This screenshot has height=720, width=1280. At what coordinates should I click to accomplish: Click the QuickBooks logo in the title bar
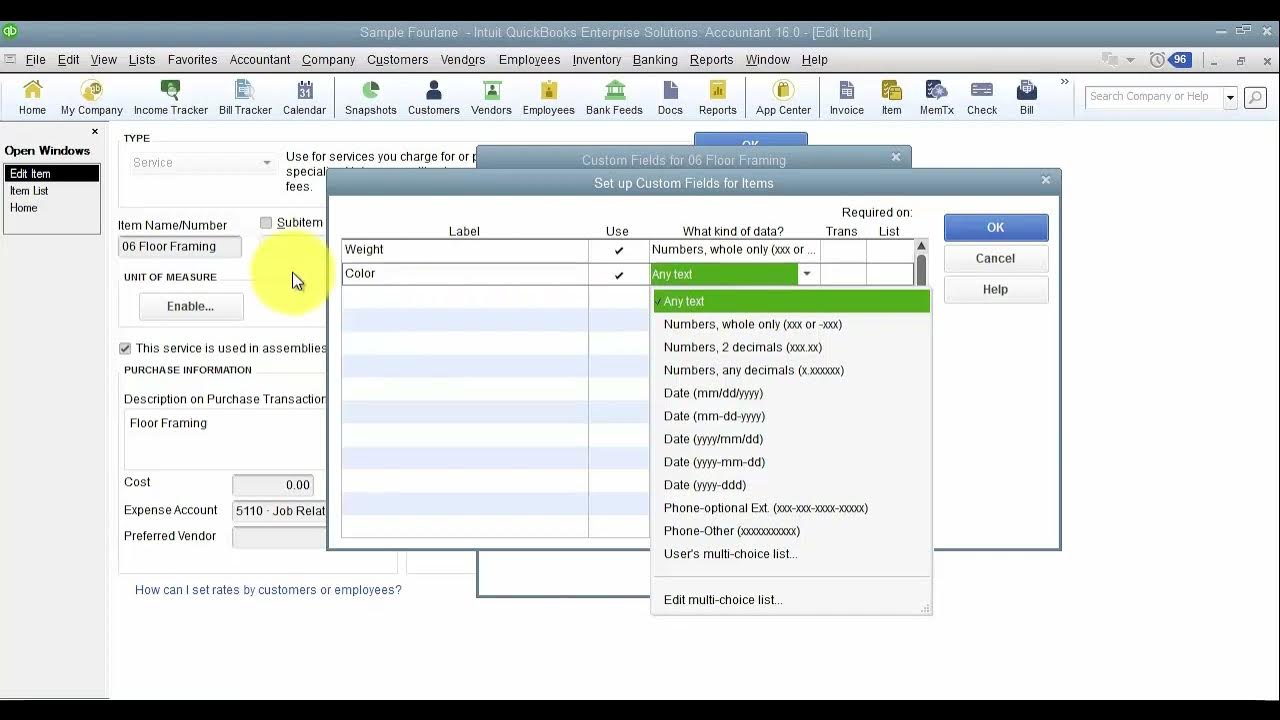11,32
